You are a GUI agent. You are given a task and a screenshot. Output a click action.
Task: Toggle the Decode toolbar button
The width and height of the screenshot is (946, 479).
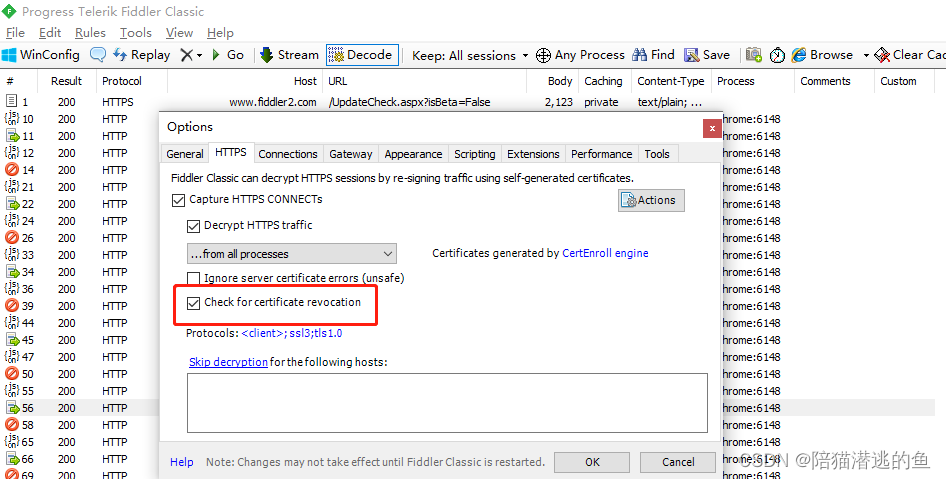362,55
